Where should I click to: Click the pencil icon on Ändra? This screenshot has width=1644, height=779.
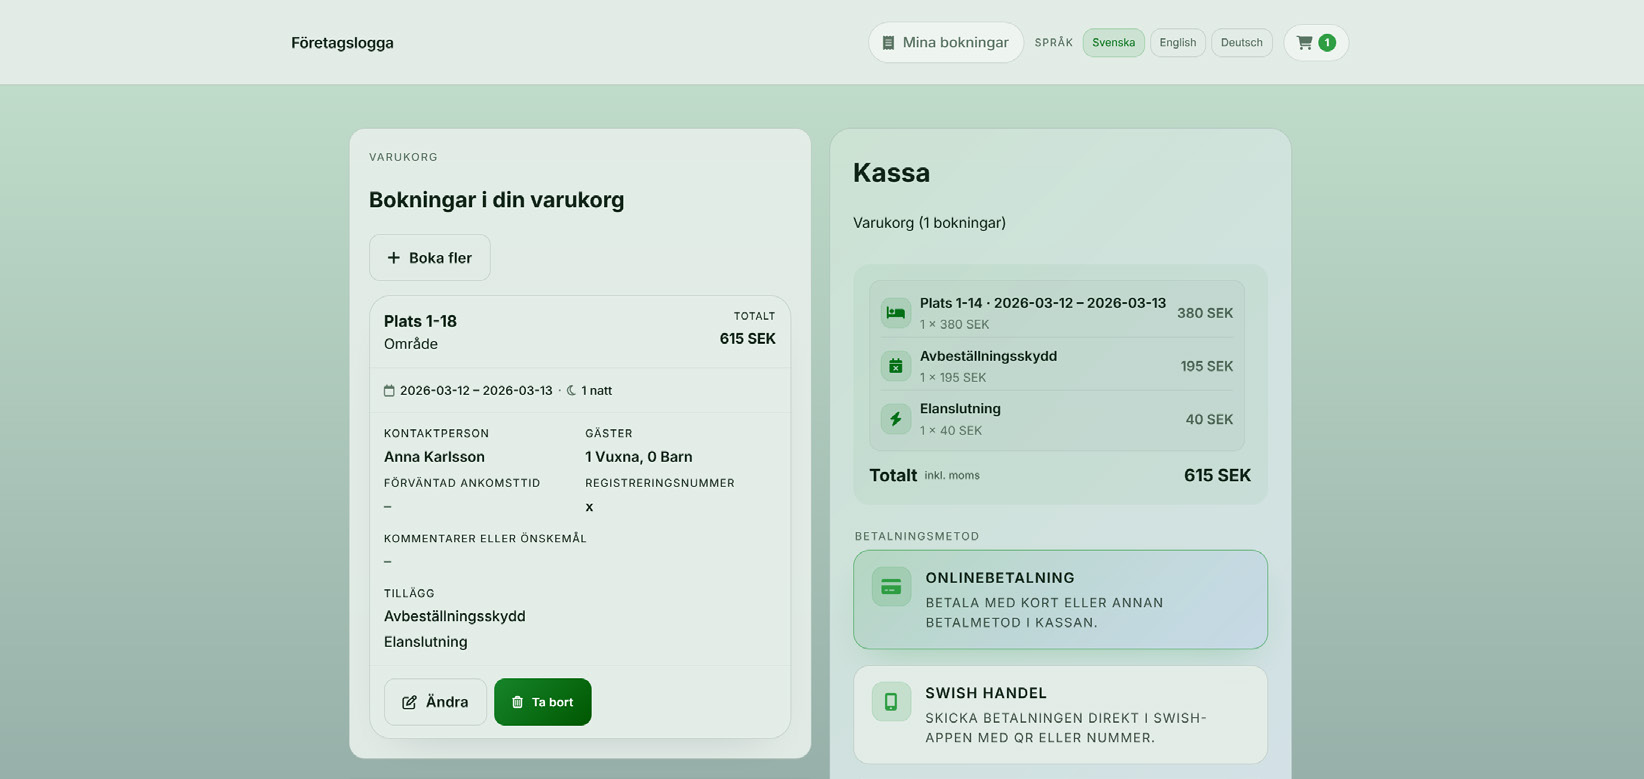[409, 702]
